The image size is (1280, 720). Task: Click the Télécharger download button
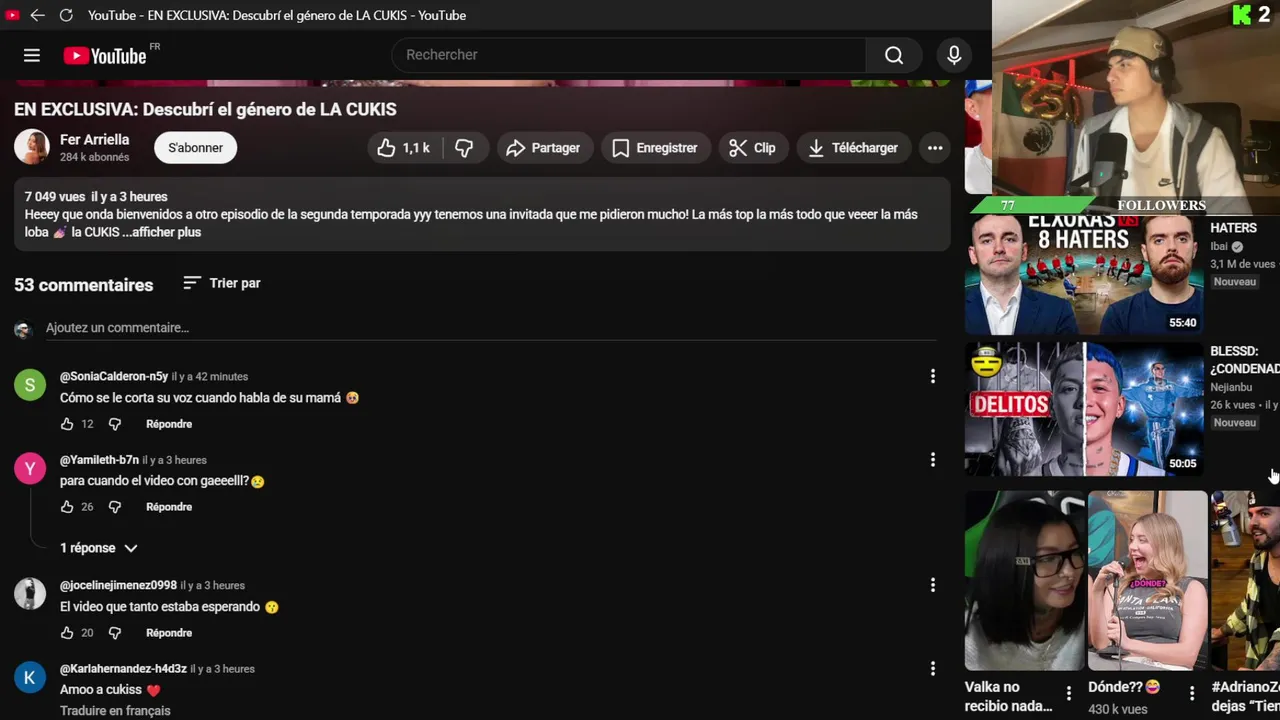853,148
